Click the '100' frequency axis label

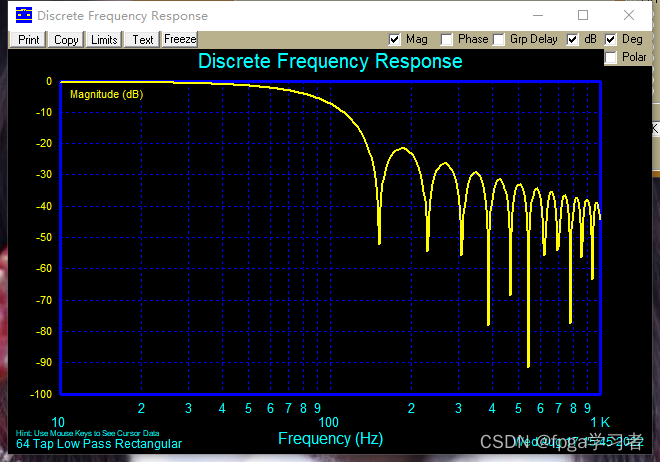click(328, 422)
